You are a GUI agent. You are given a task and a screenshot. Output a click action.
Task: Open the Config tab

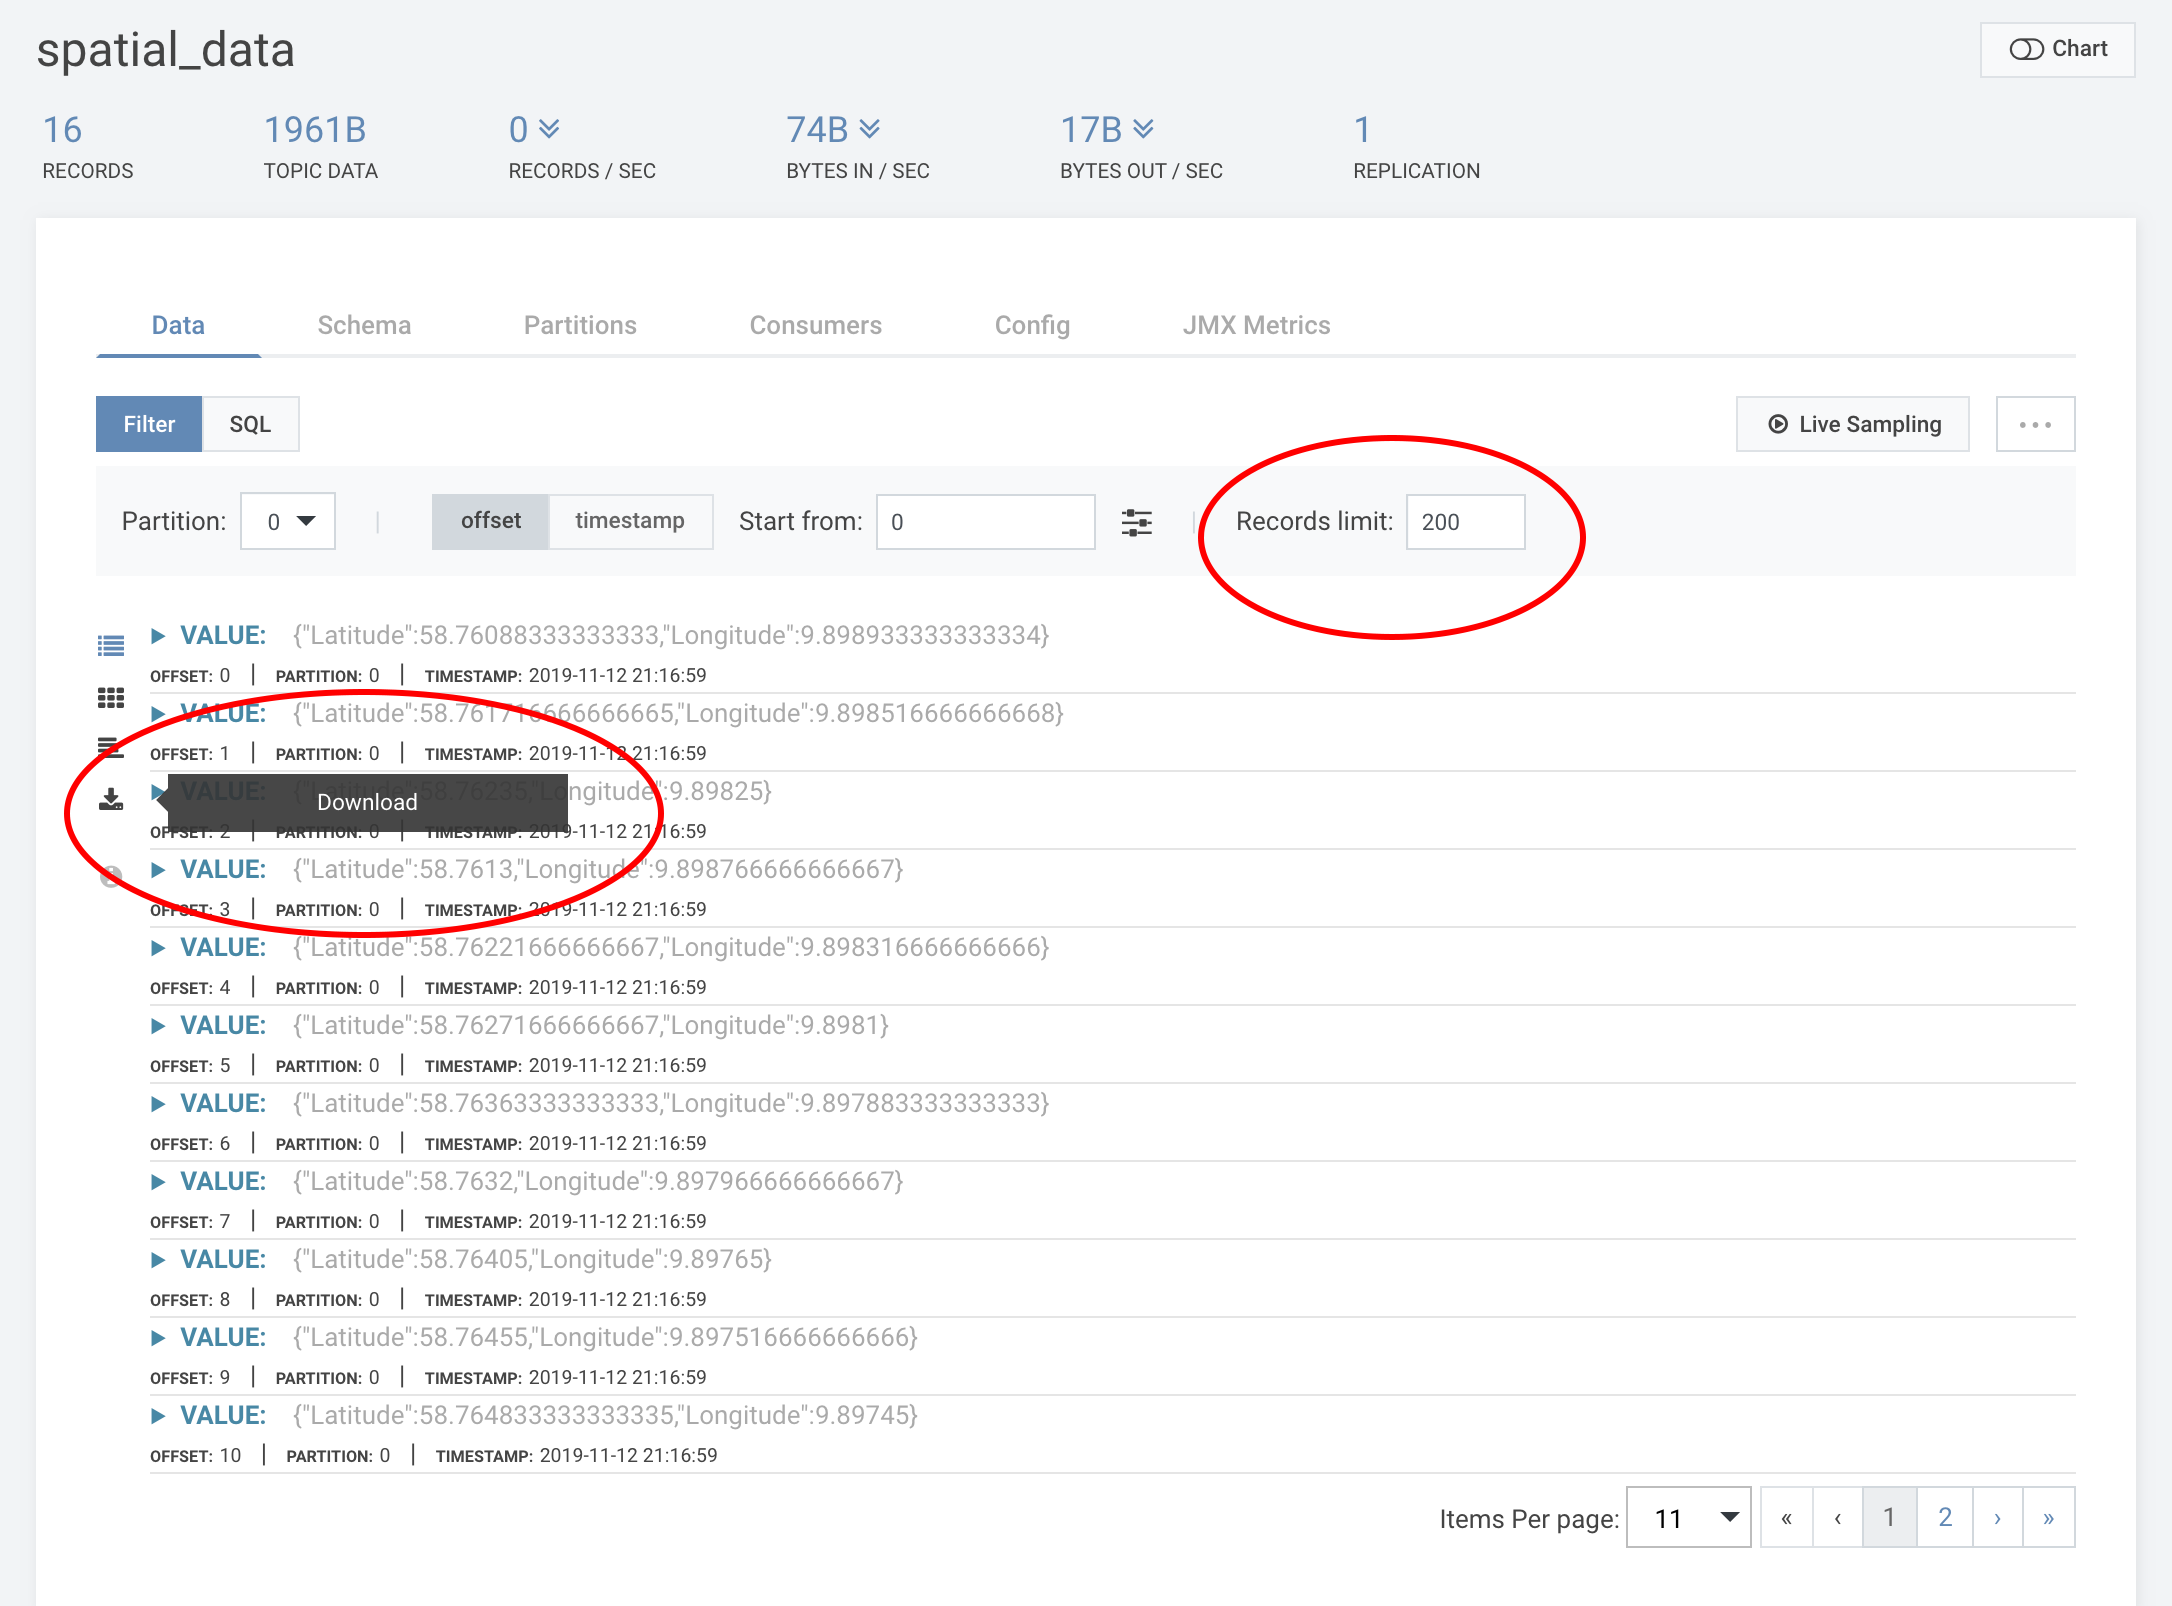tap(1032, 325)
